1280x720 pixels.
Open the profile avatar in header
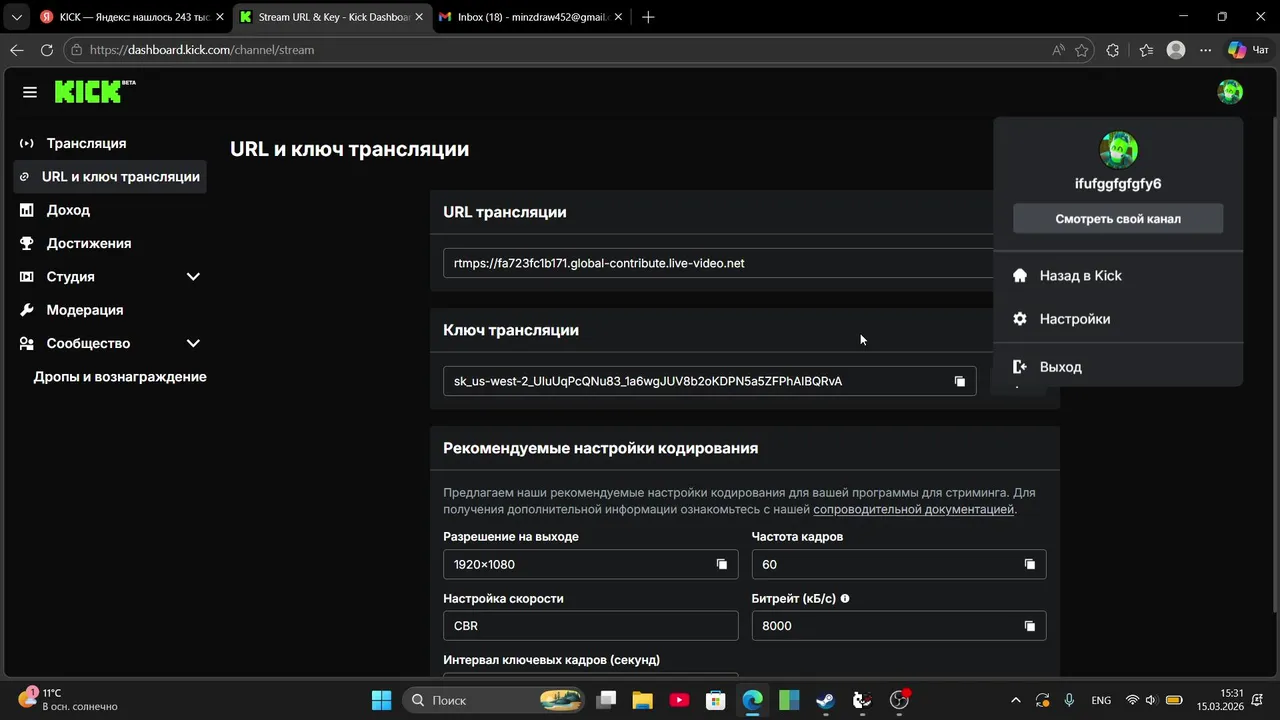pos(1230,92)
